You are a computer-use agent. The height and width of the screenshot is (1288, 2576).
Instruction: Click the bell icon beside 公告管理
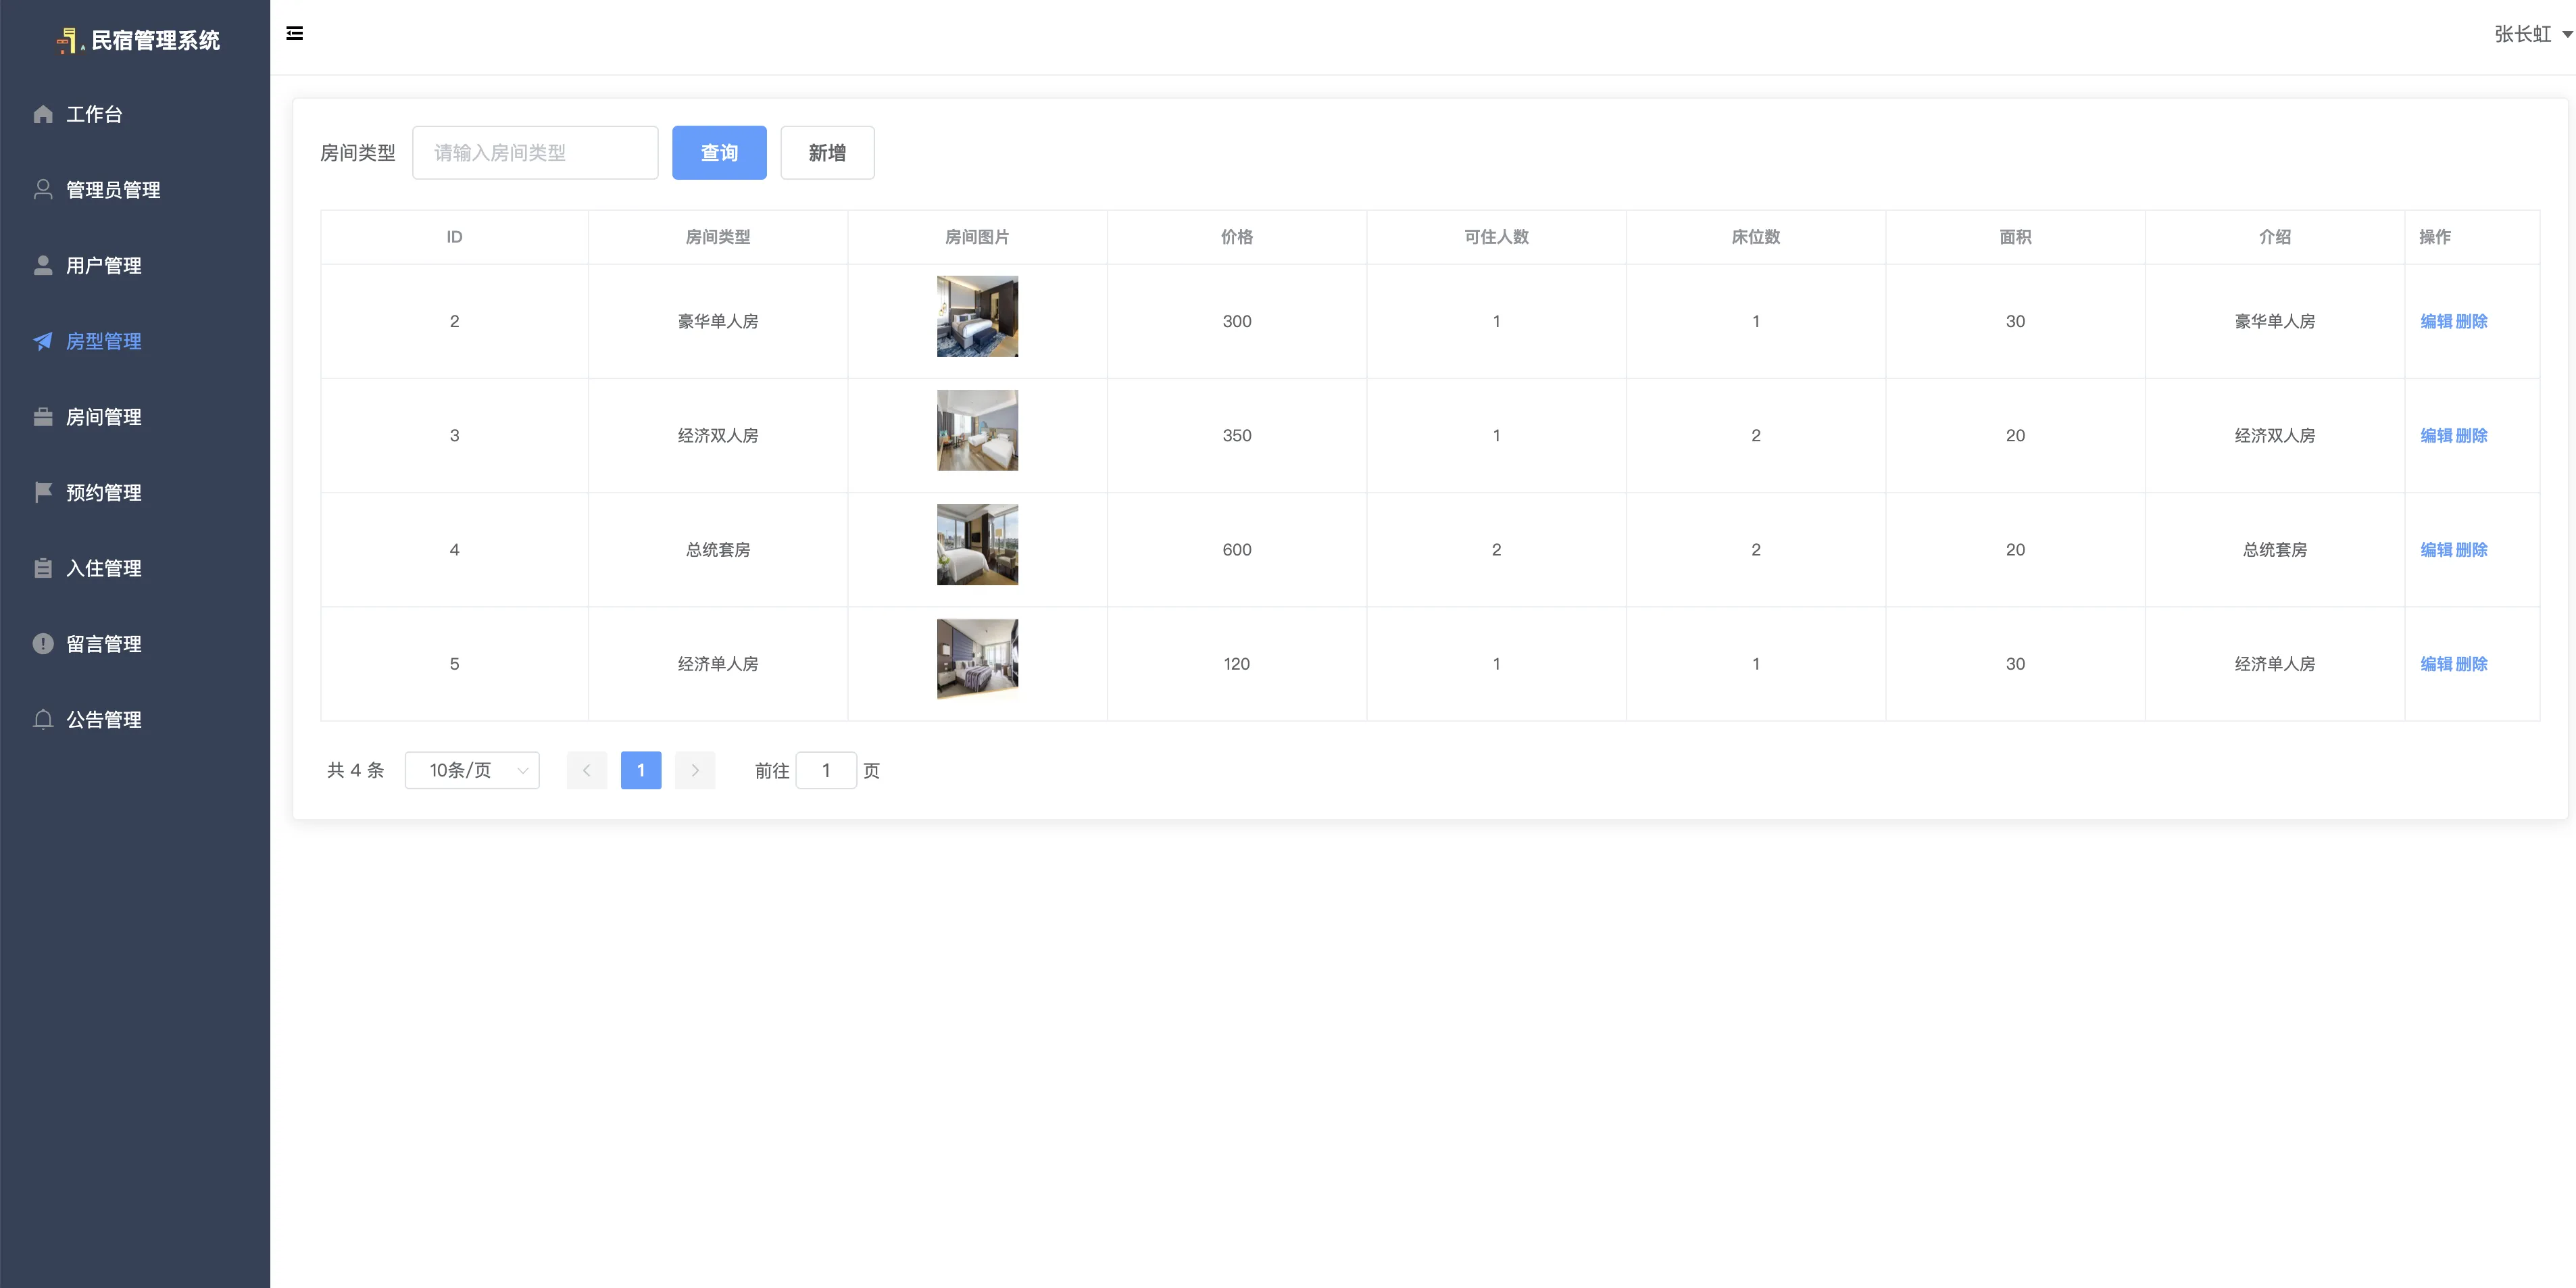pos(43,719)
